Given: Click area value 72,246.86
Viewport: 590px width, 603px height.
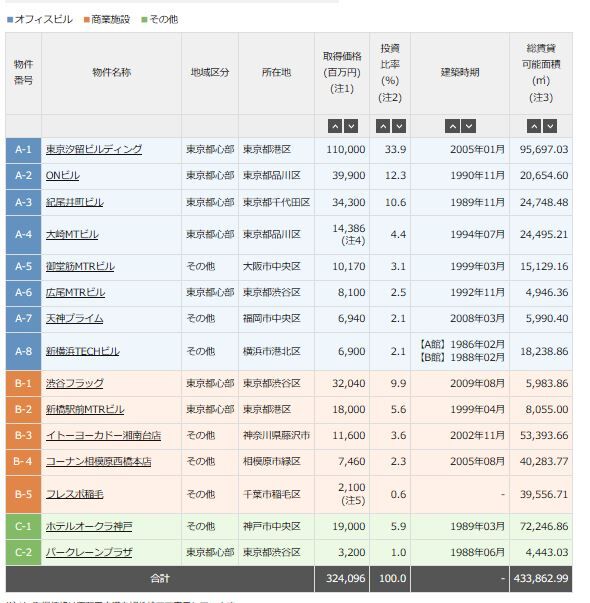Looking at the screenshot, I should click(544, 526).
